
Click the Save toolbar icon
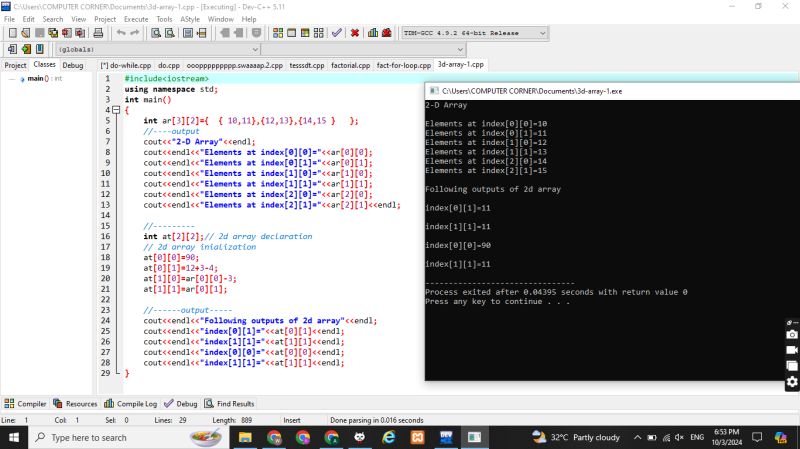tap(39, 33)
